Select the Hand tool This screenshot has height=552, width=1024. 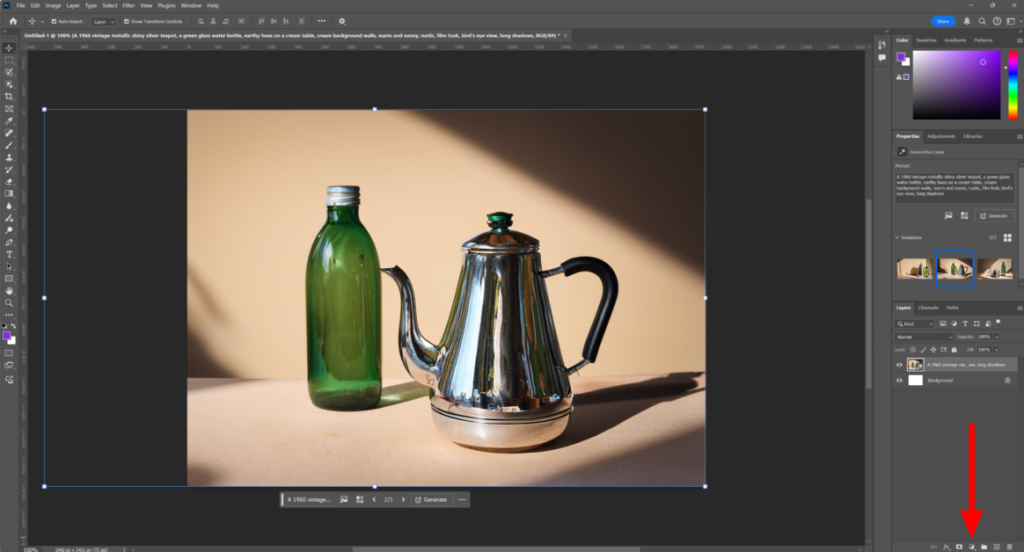9,291
